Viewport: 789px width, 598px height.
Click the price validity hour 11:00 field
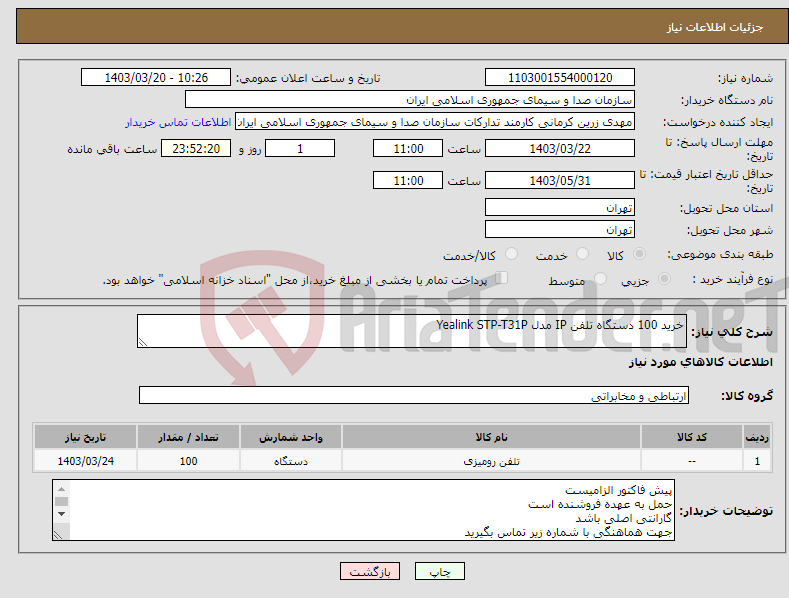[x=408, y=180]
